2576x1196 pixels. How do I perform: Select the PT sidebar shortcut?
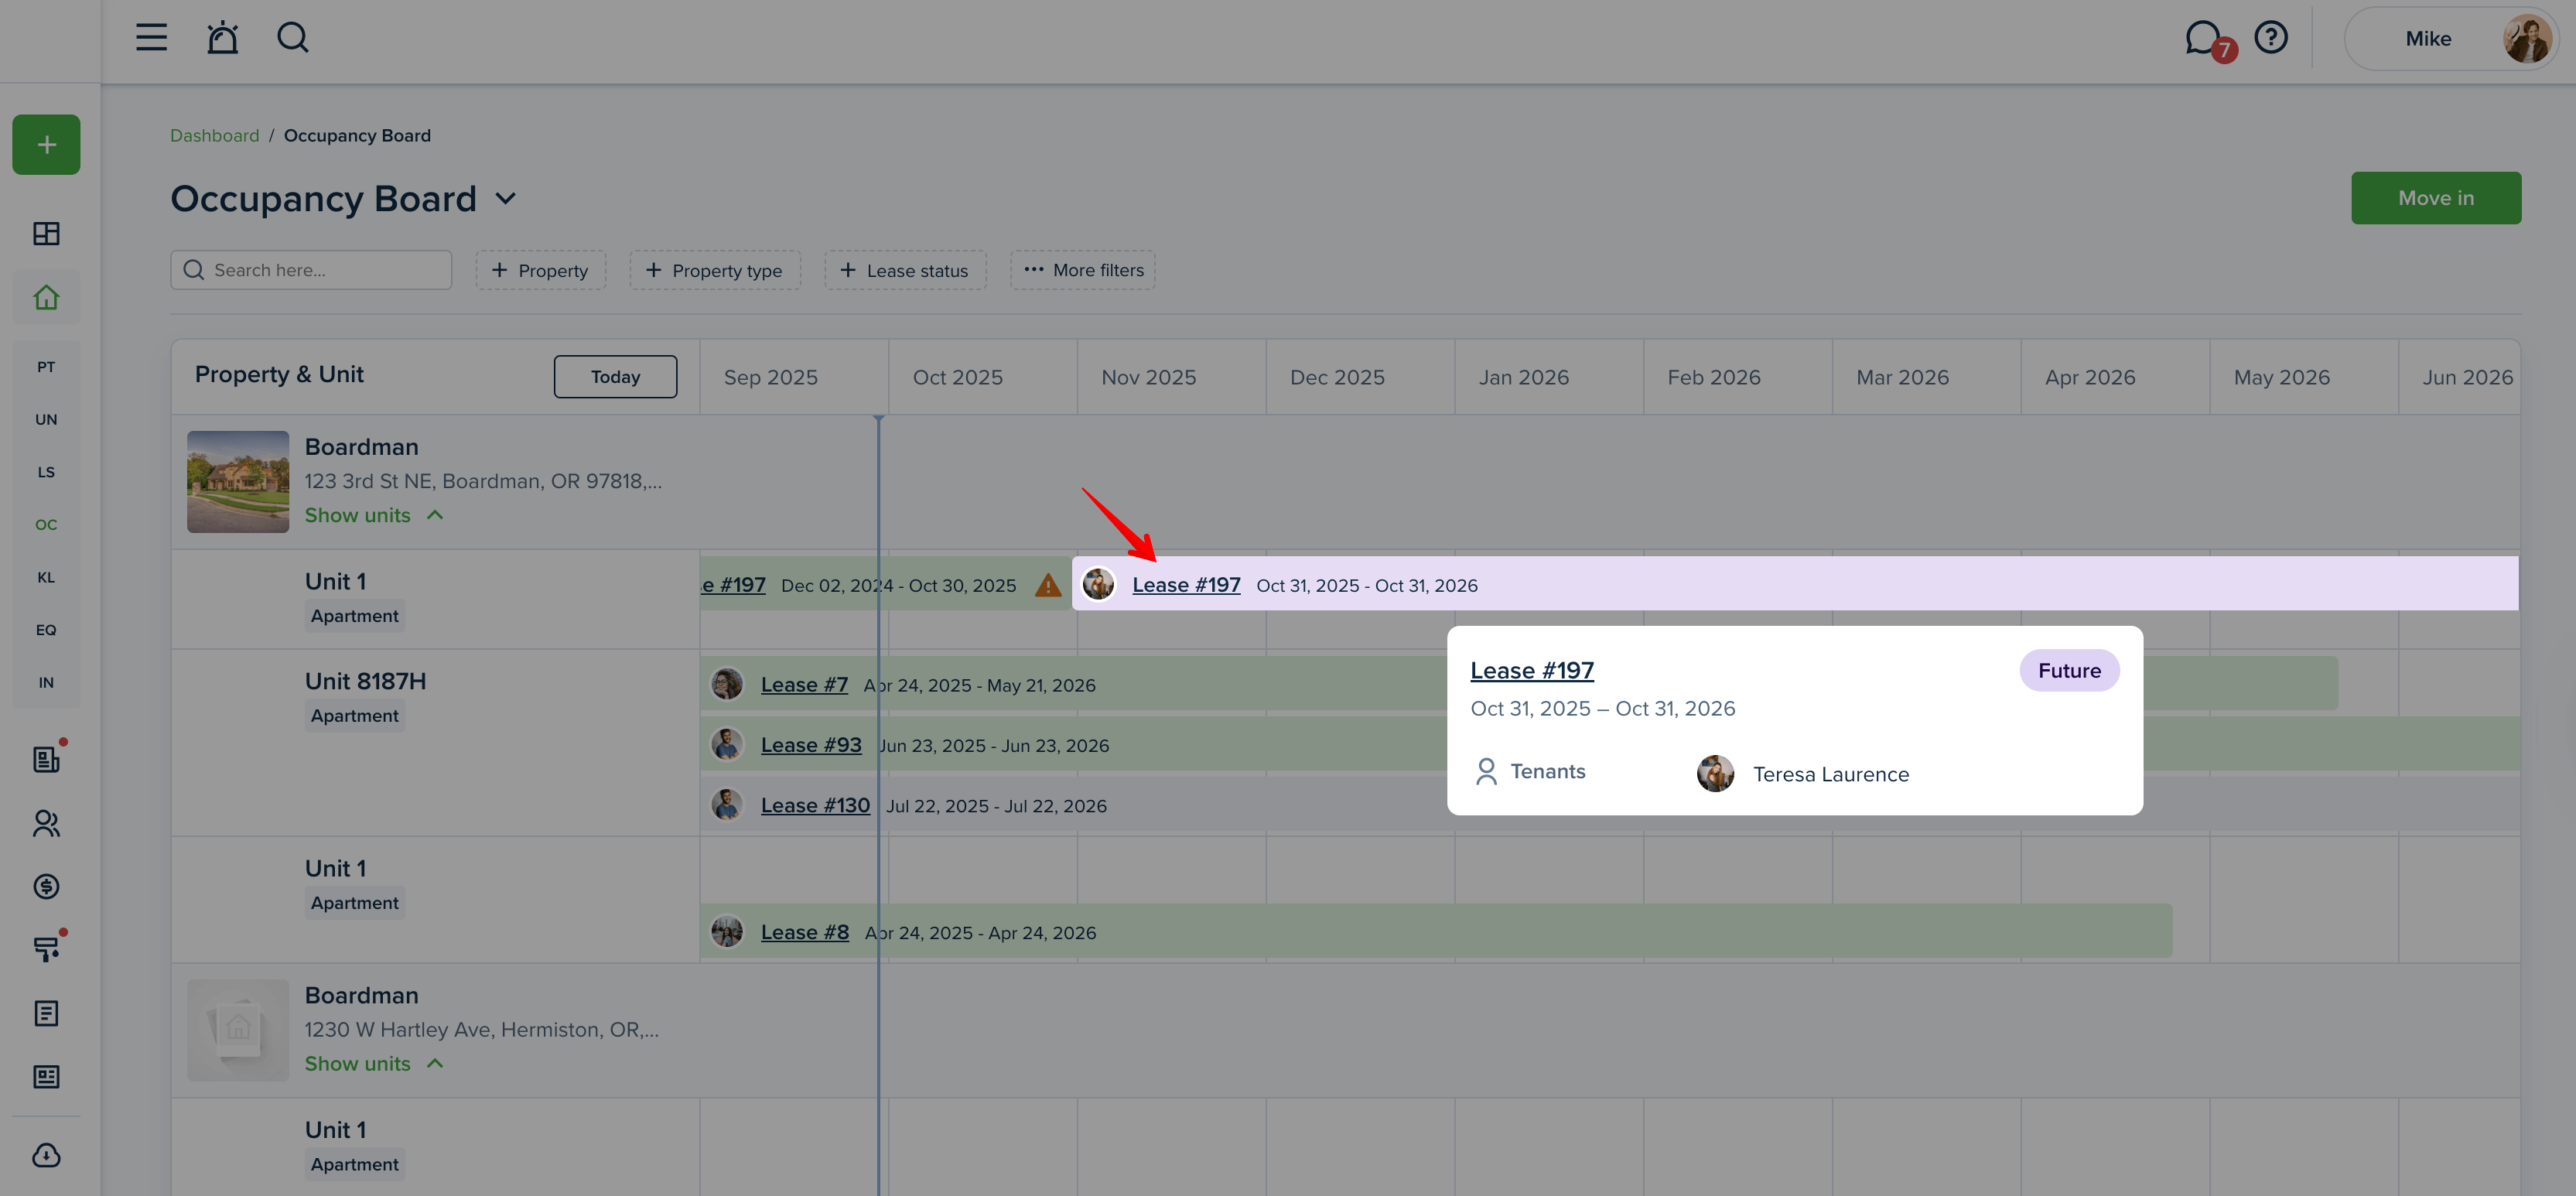pyautogui.click(x=46, y=367)
